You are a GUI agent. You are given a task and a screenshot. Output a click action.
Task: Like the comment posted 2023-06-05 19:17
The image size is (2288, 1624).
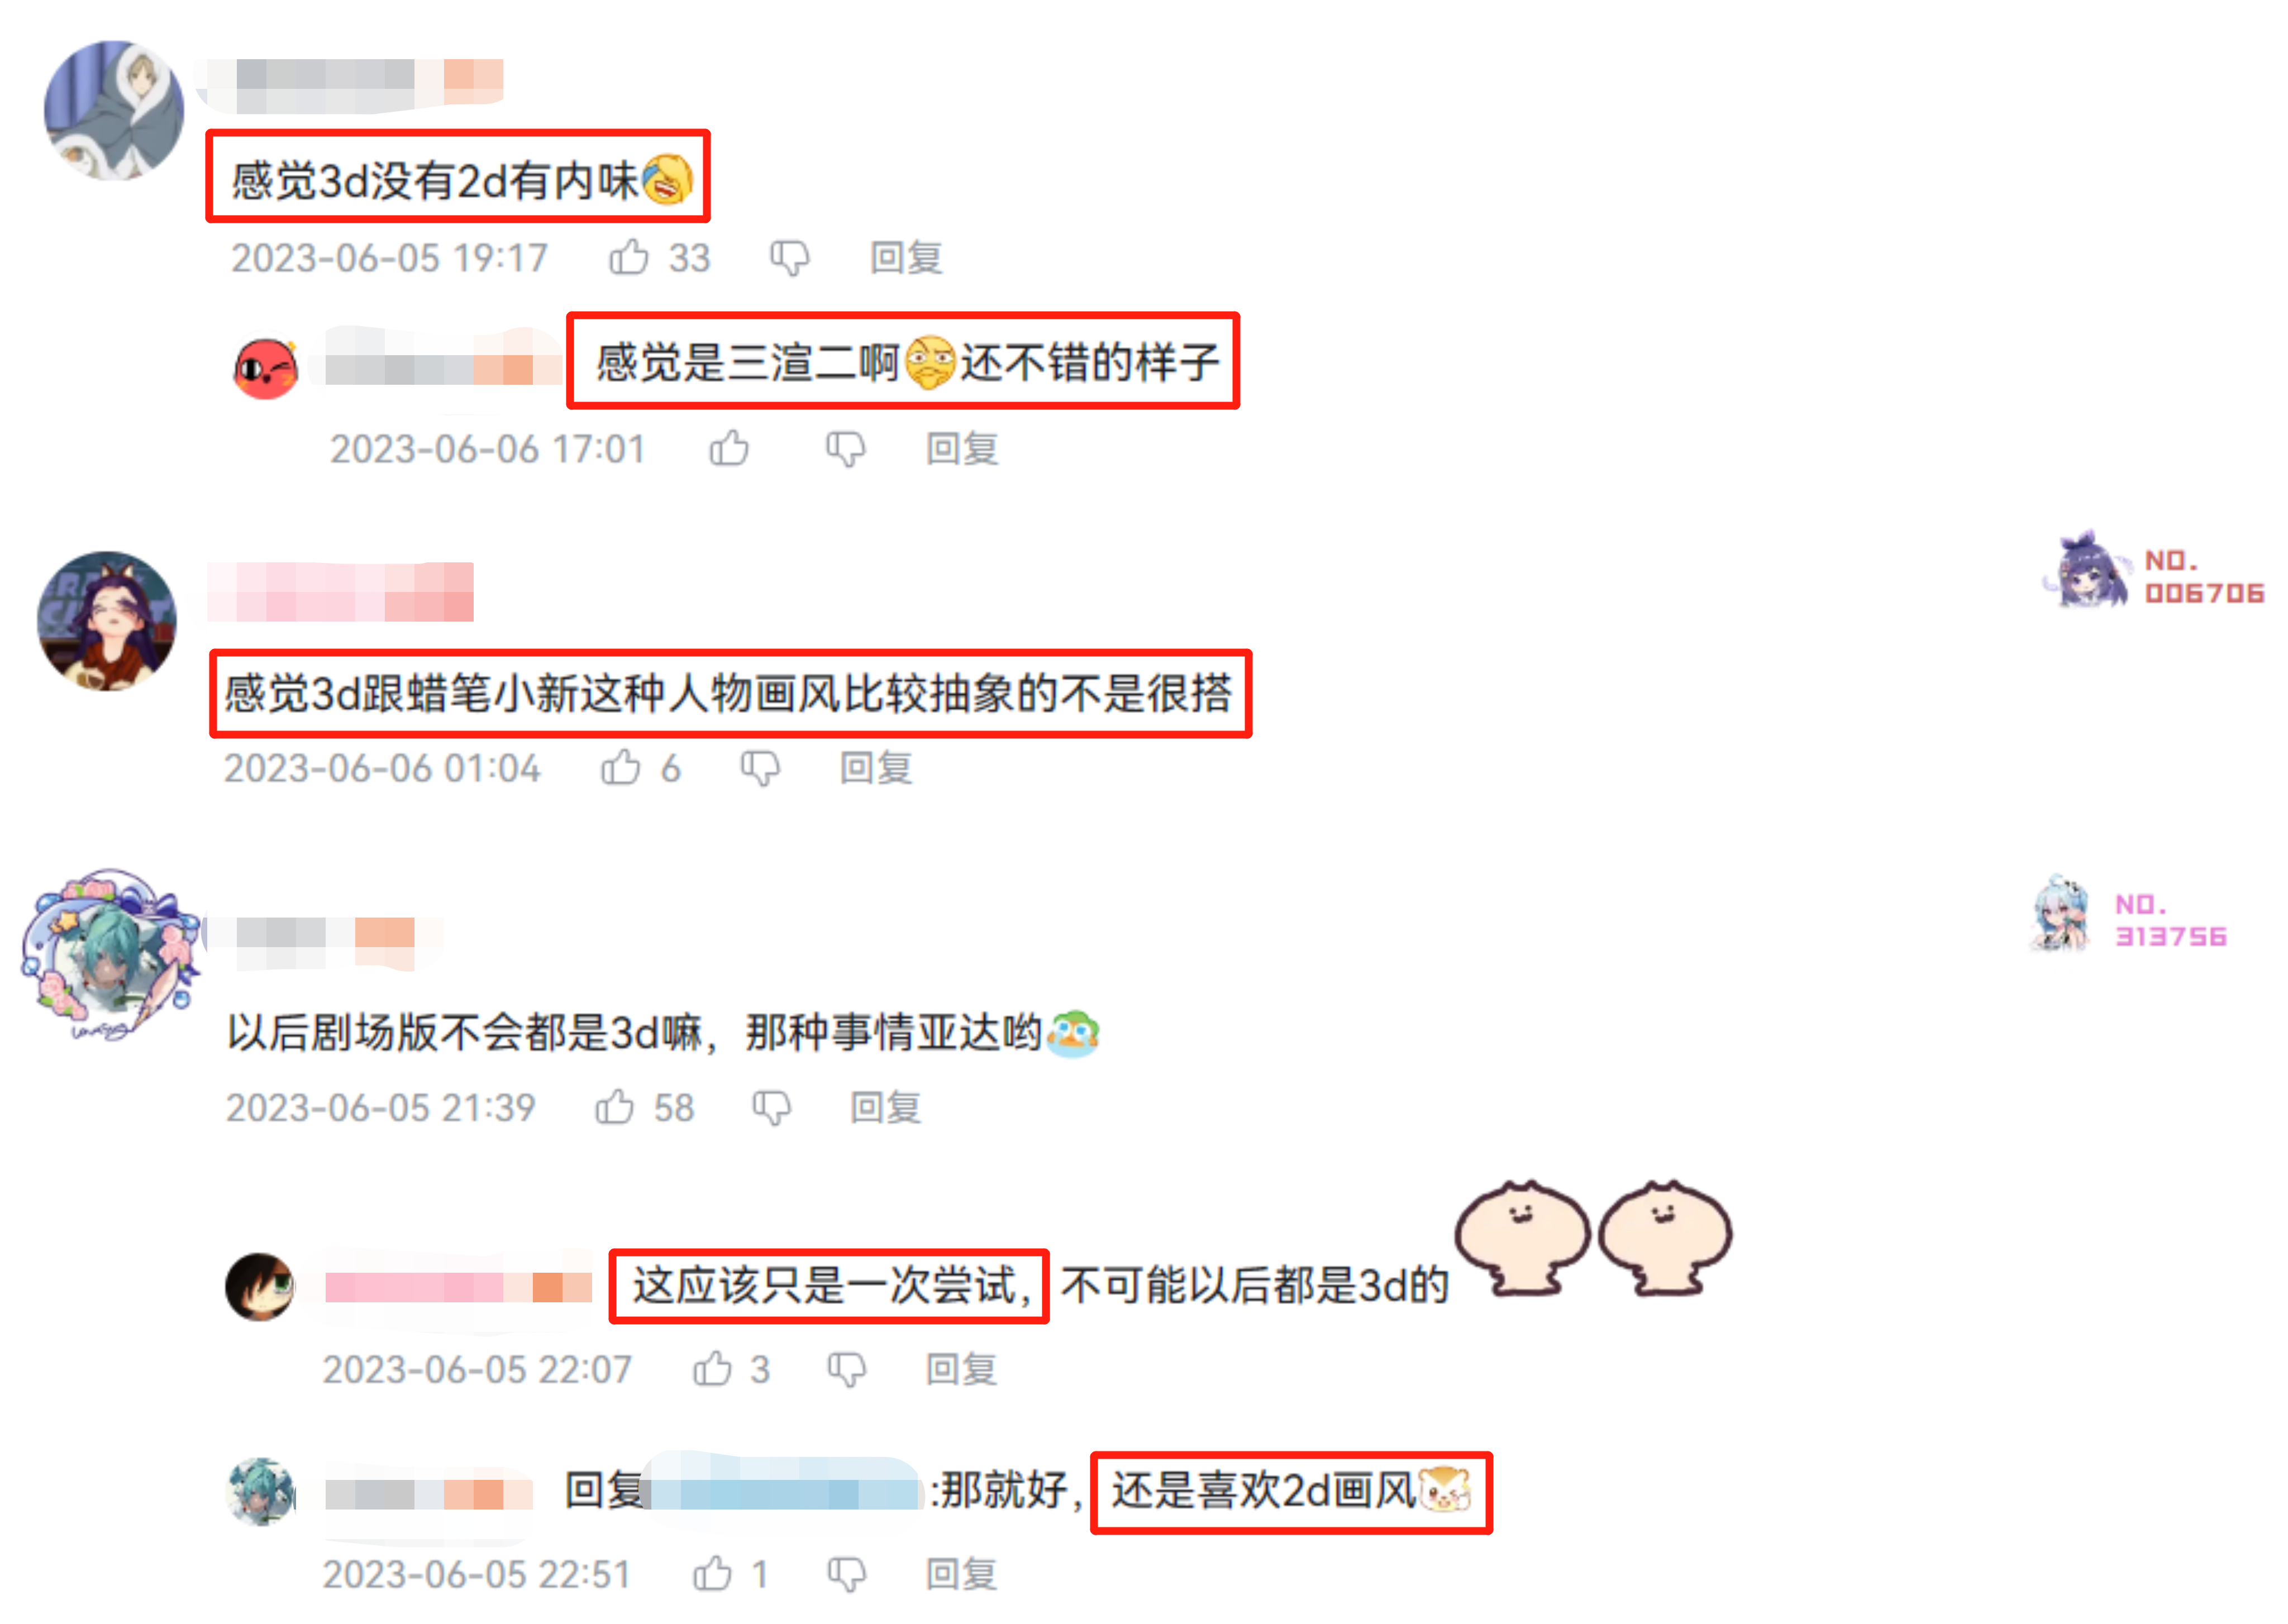pos(629,257)
